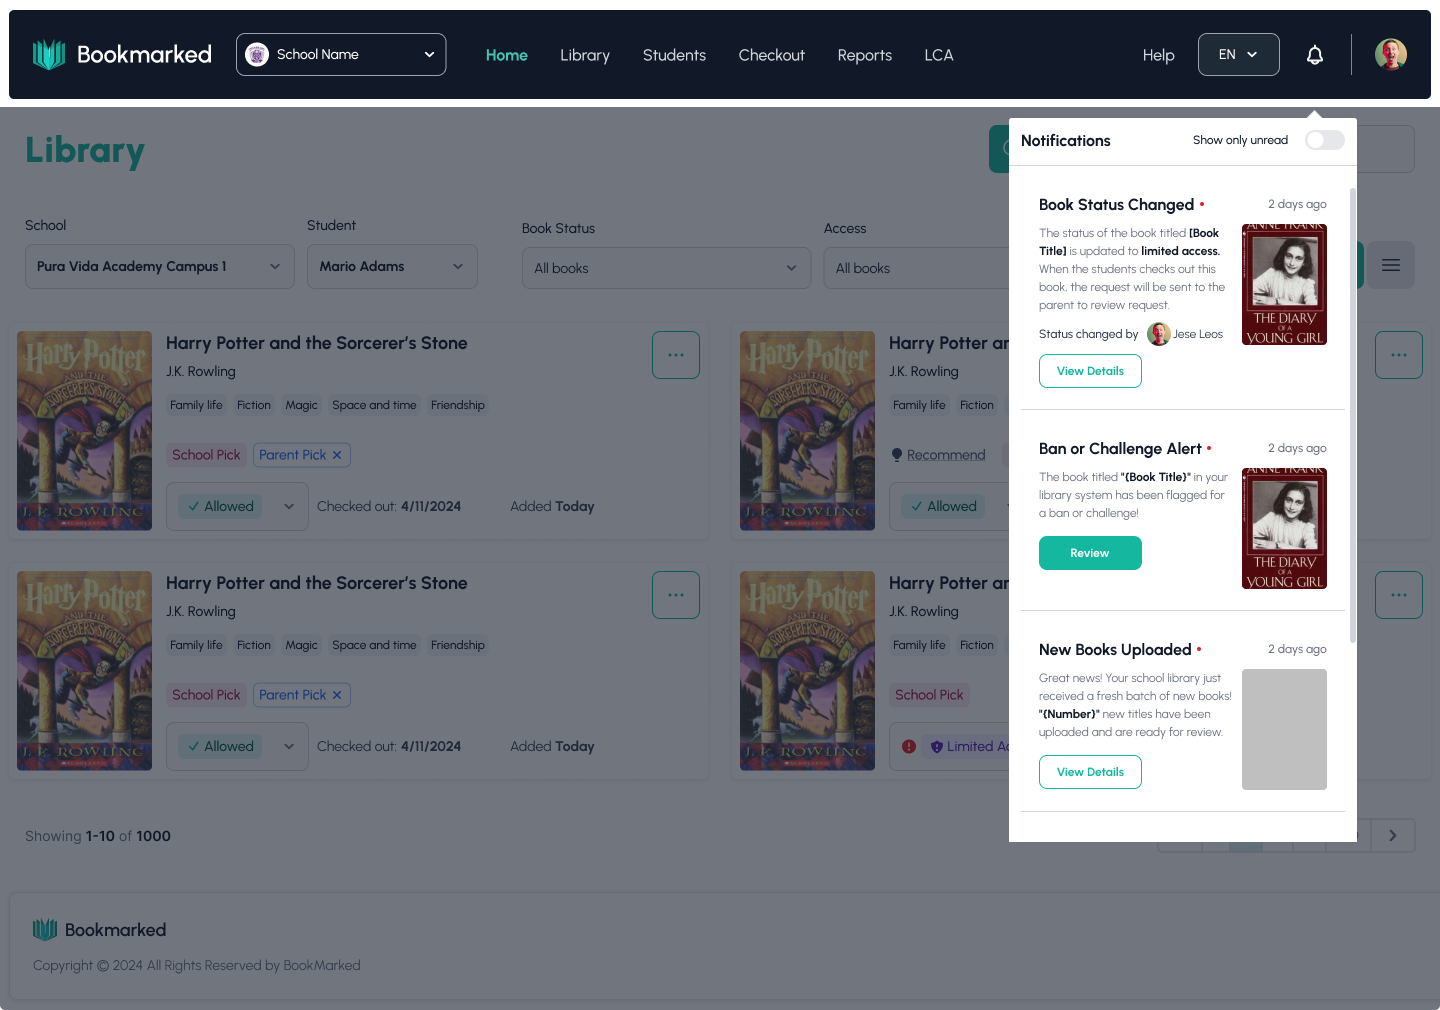
Task: Click the Anne Frank diary cover thumbnail
Action: point(1284,285)
